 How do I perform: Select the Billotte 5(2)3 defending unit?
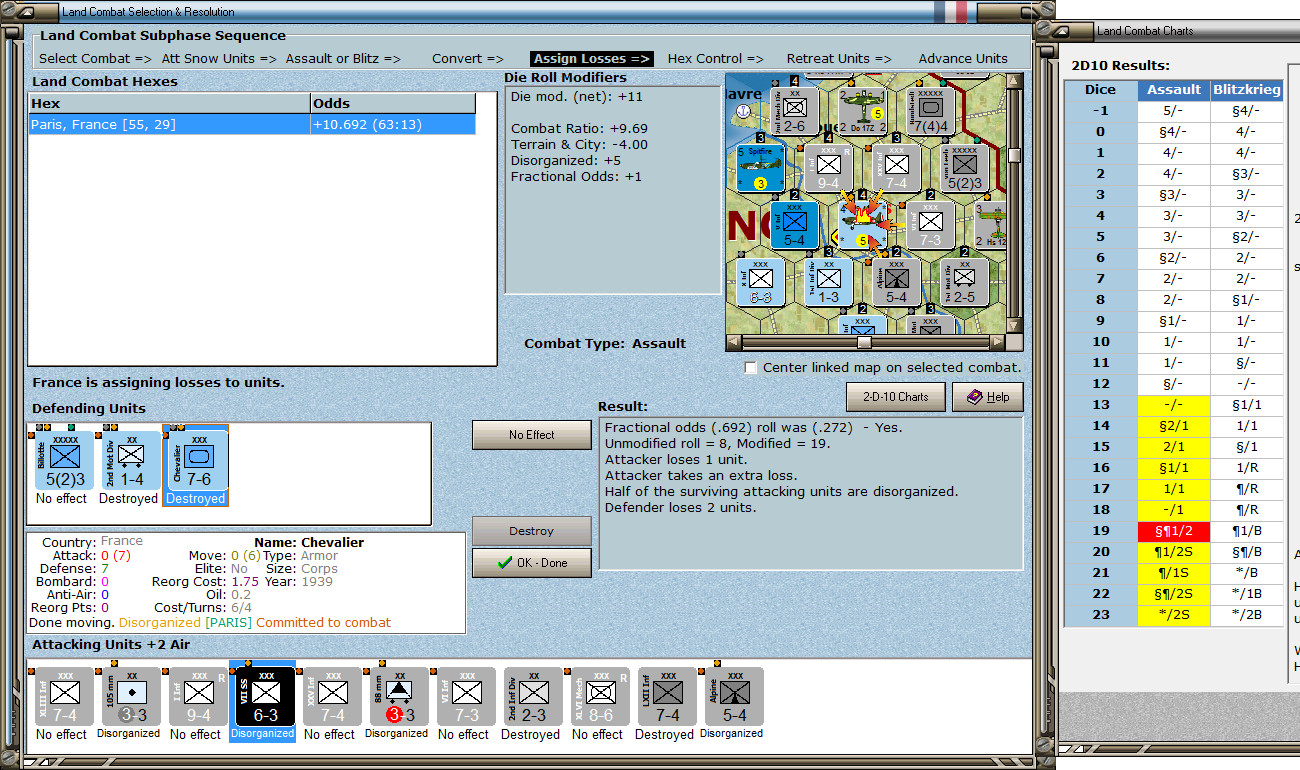pyautogui.click(x=64, y=462)
